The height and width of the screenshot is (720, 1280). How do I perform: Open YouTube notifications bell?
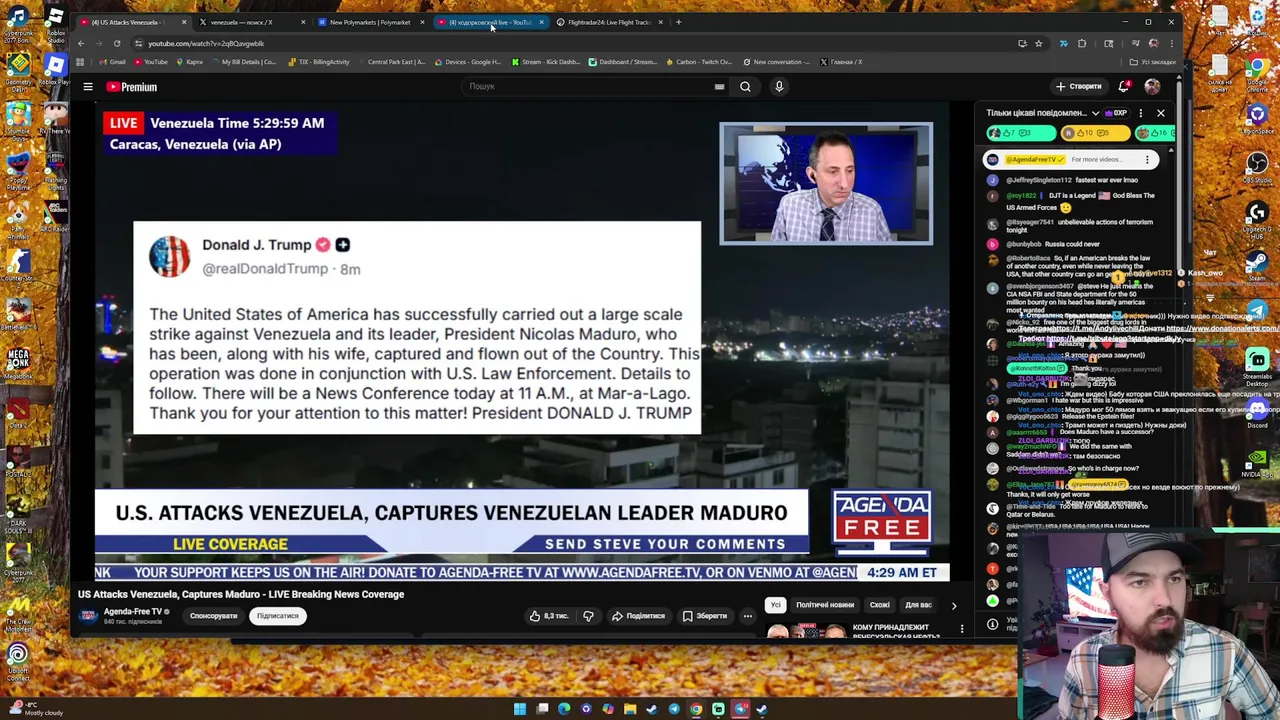point(1125,86)
